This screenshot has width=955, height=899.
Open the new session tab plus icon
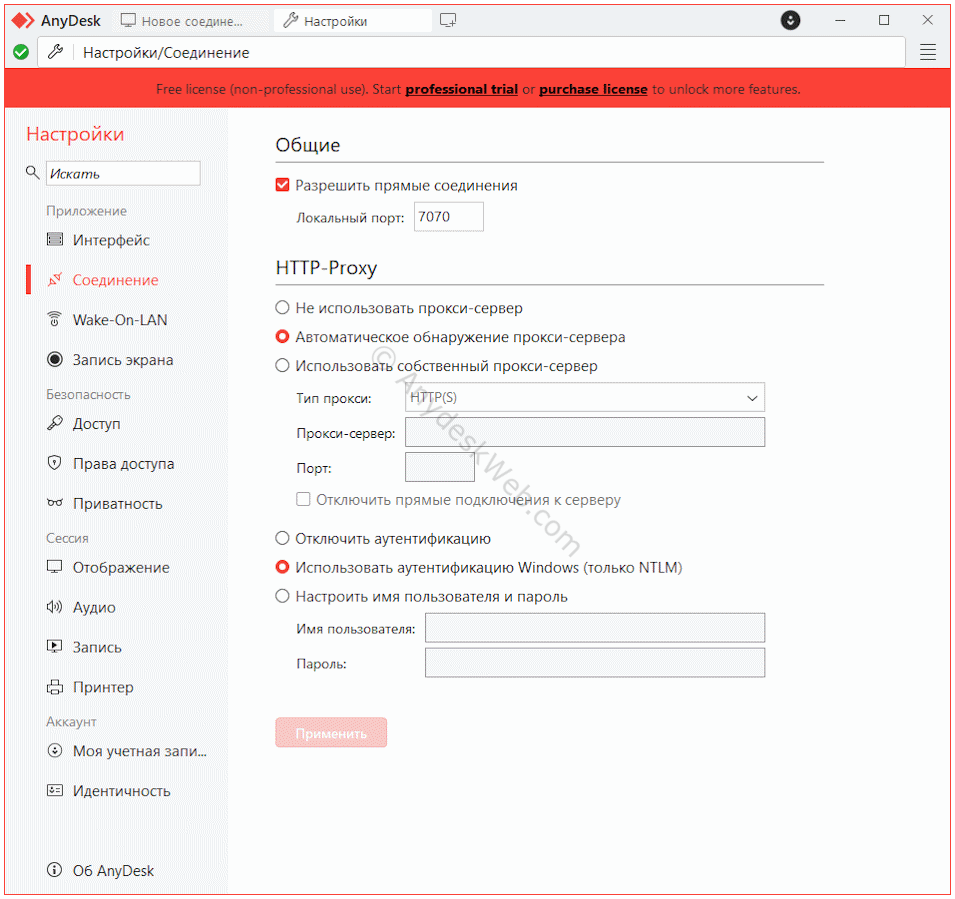[448, 21]
